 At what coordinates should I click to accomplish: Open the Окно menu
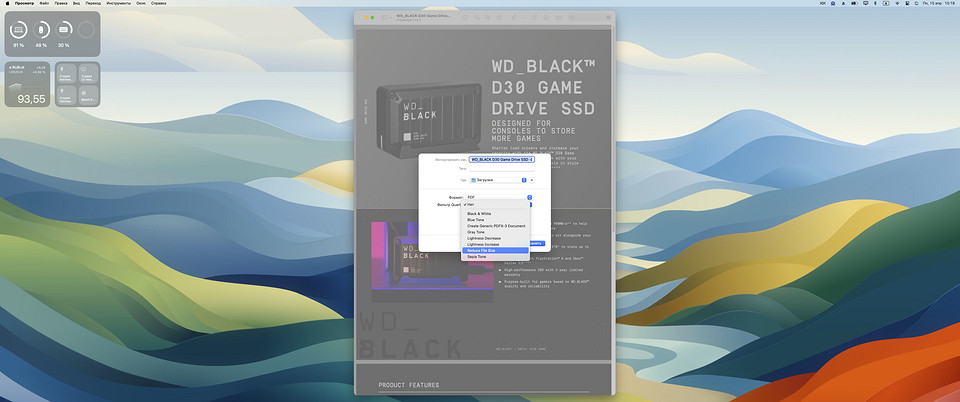(x=141, y=3)
